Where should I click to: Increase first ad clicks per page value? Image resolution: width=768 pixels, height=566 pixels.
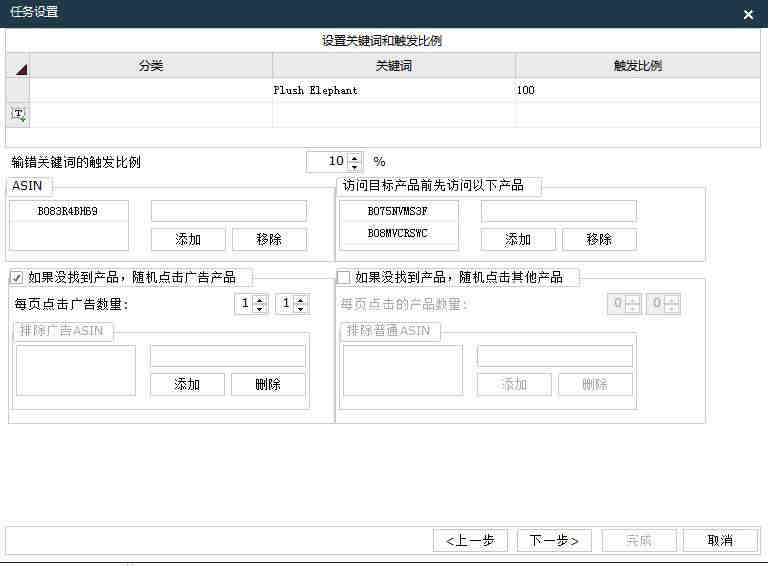260,300
